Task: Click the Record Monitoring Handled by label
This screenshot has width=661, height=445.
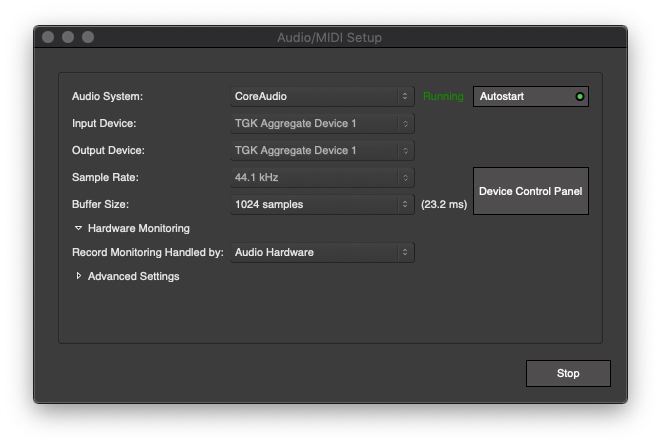Action: click(147, 253)
